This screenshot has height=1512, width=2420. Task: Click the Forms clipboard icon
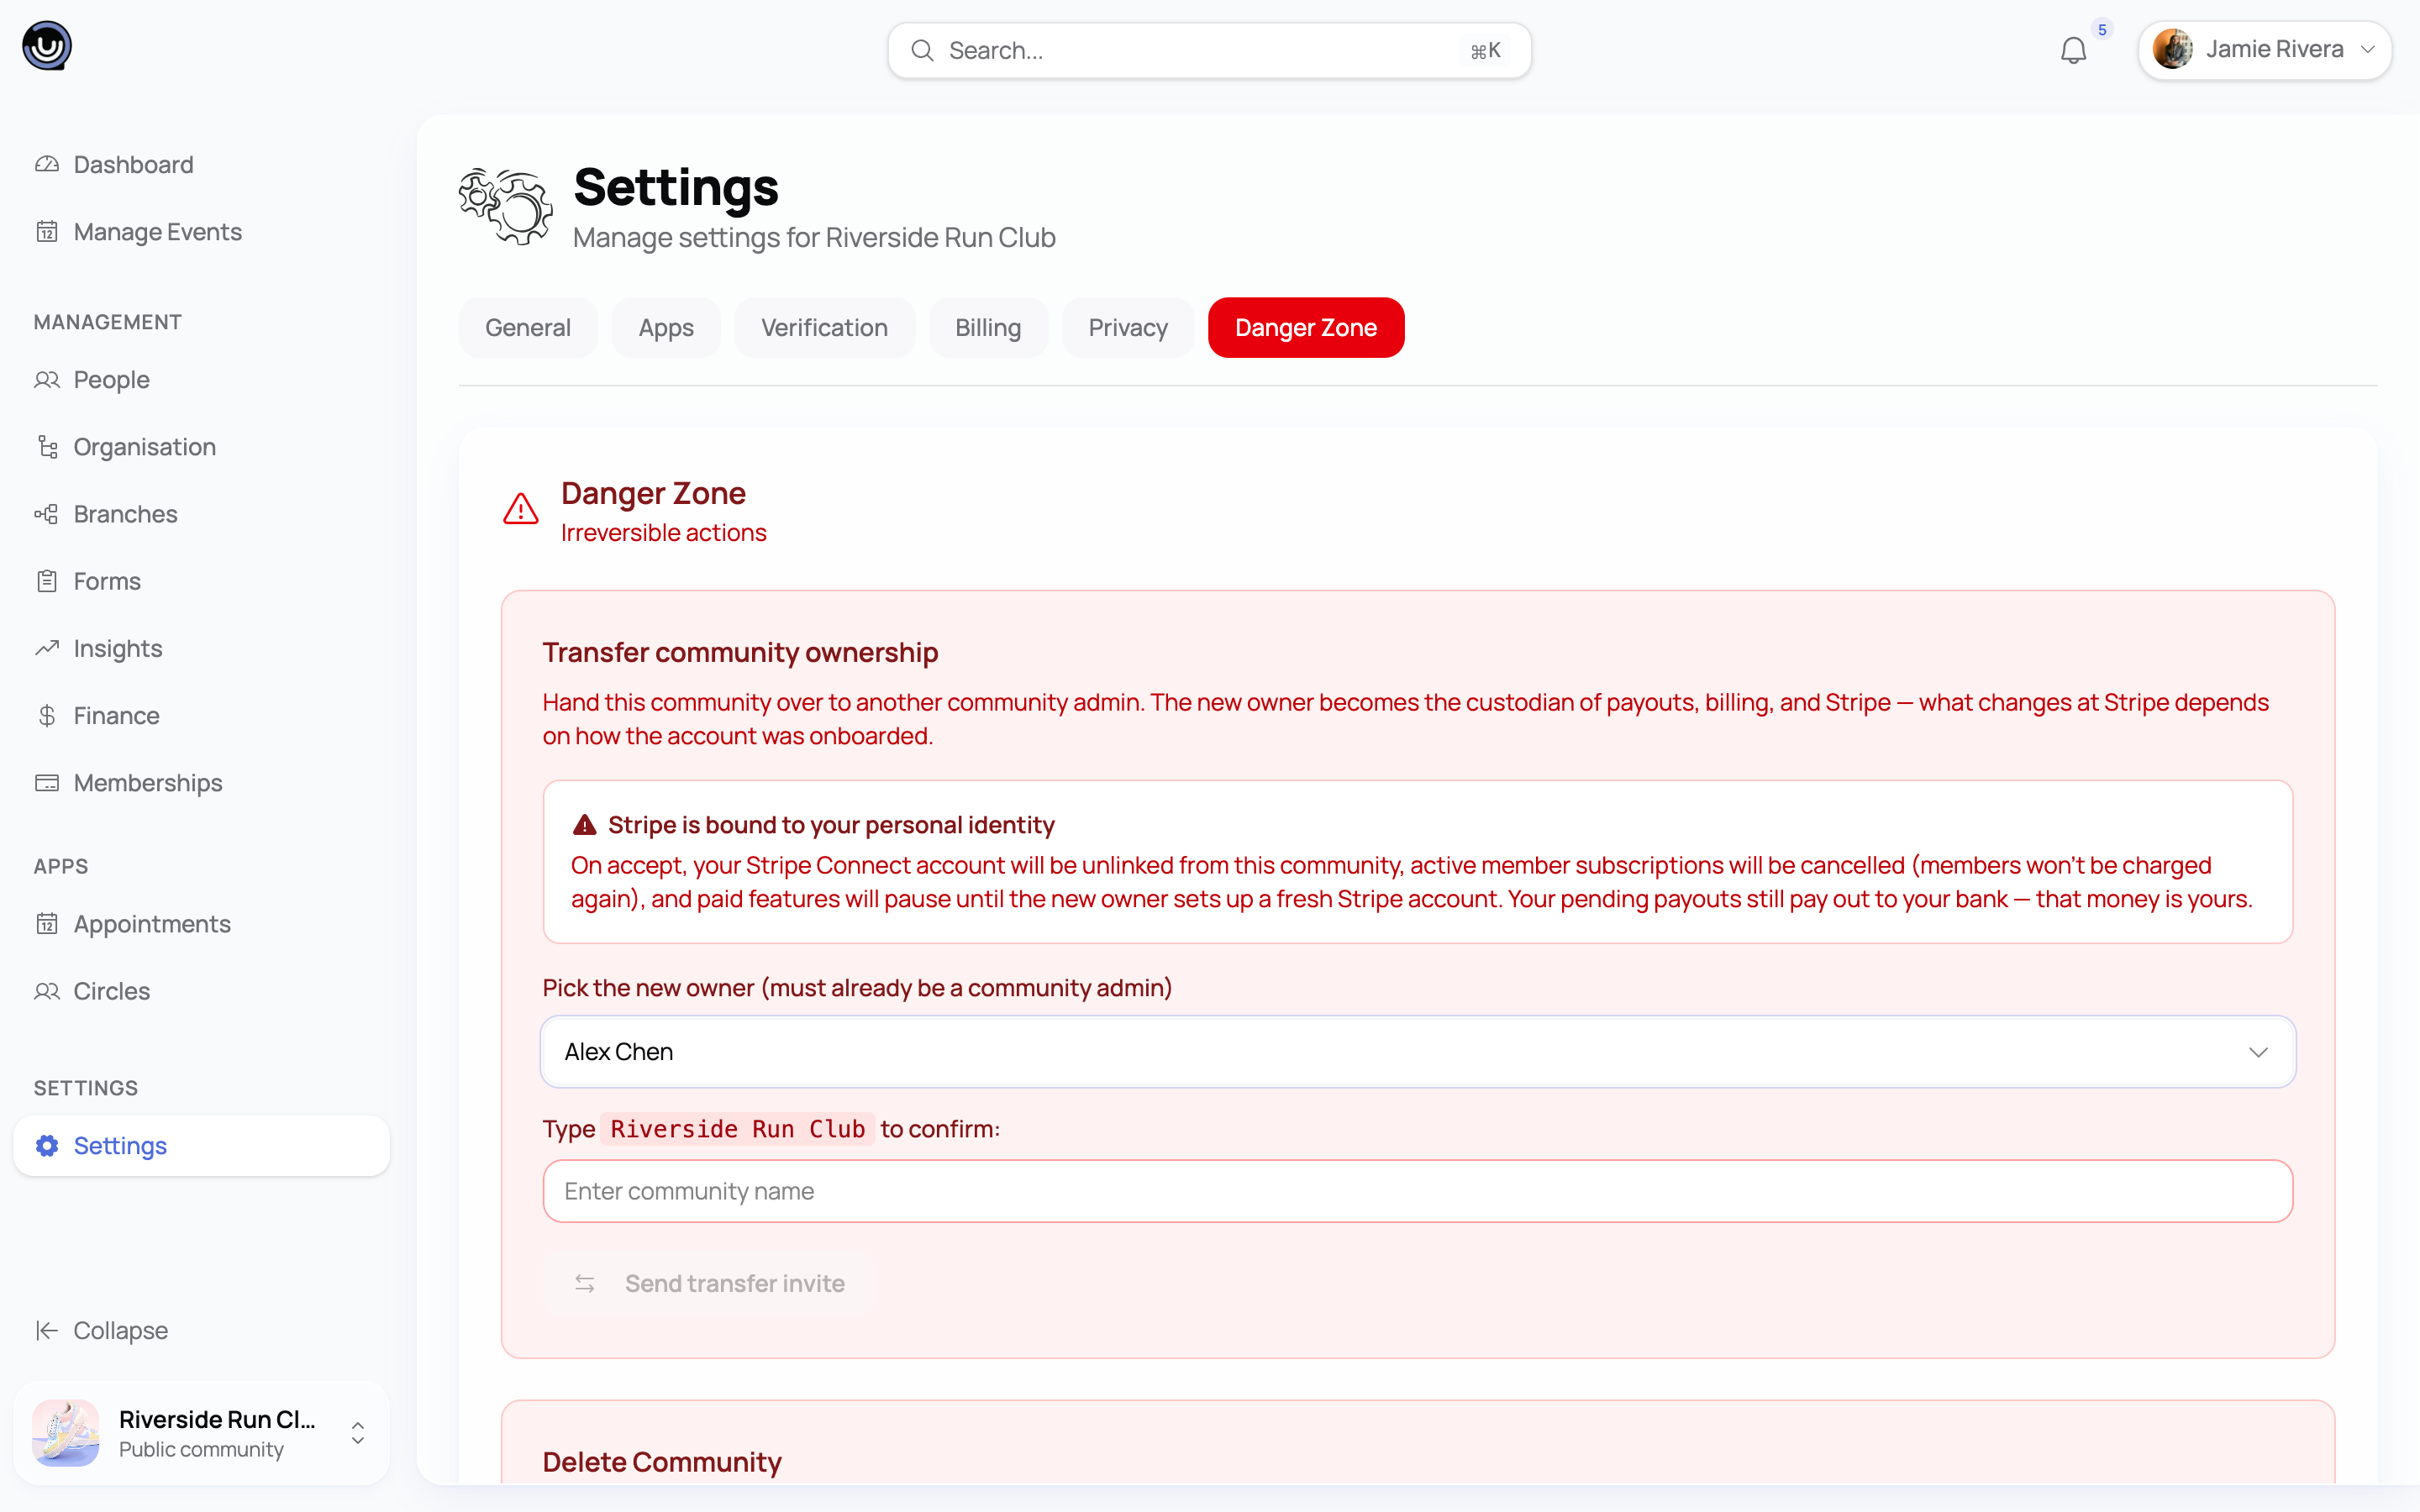tap(47, 580)
